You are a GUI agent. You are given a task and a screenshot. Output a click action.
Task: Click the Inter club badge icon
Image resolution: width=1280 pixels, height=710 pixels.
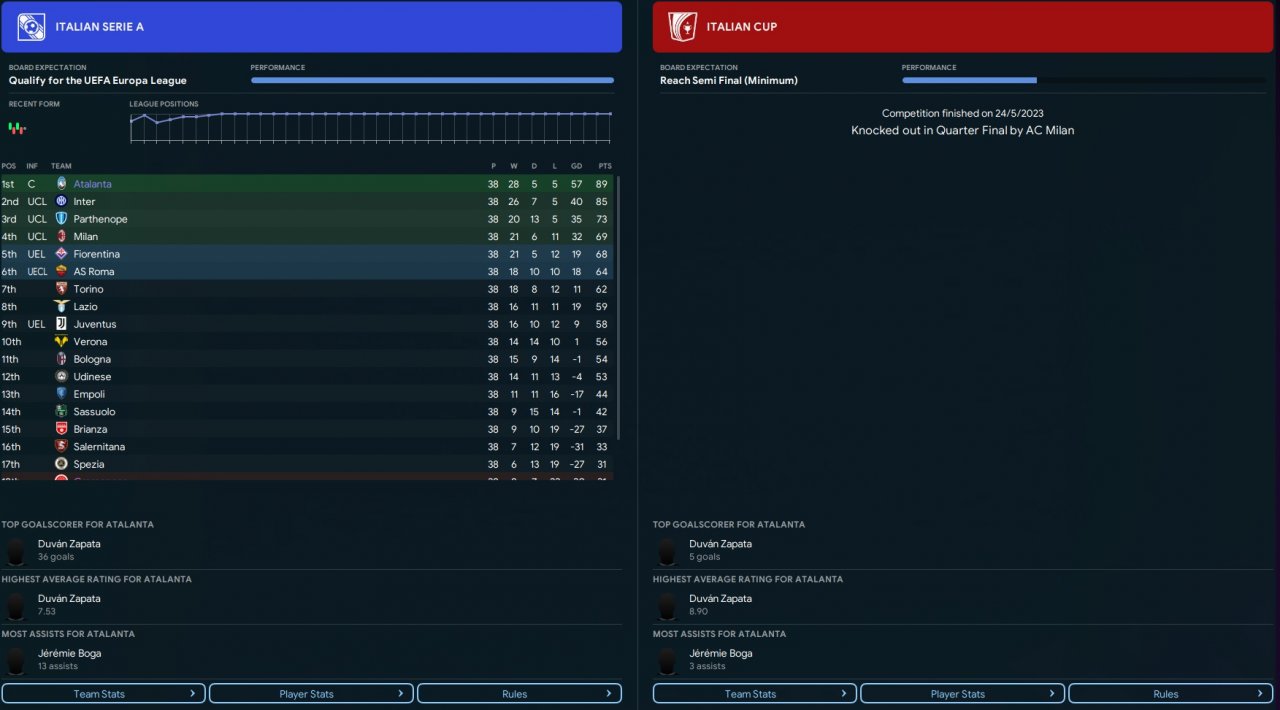click(x=61, y=202)
